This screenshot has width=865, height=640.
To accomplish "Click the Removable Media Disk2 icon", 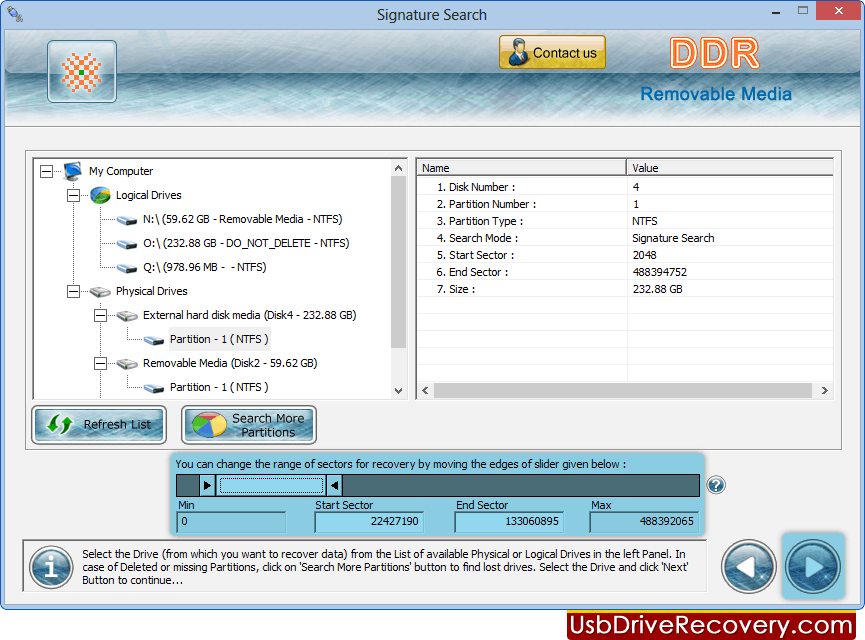I will (127, 364).
